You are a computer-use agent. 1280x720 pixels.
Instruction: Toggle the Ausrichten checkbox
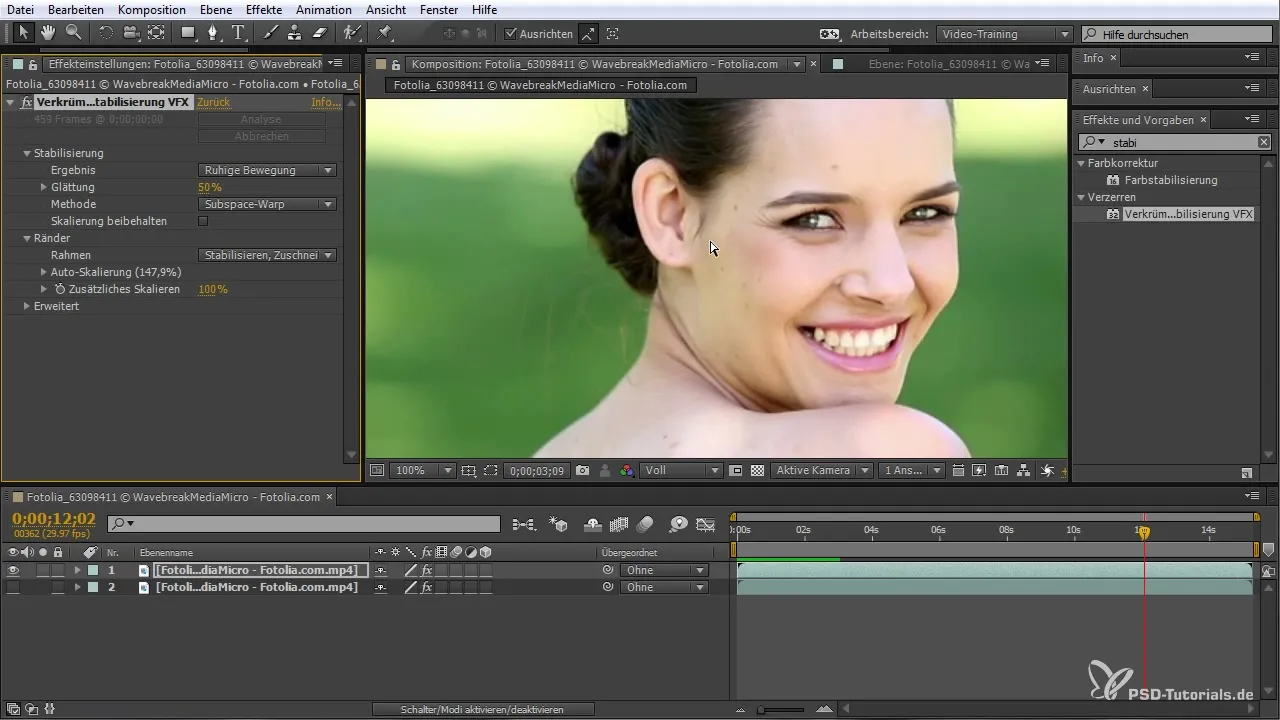click(x=511, y=34)
